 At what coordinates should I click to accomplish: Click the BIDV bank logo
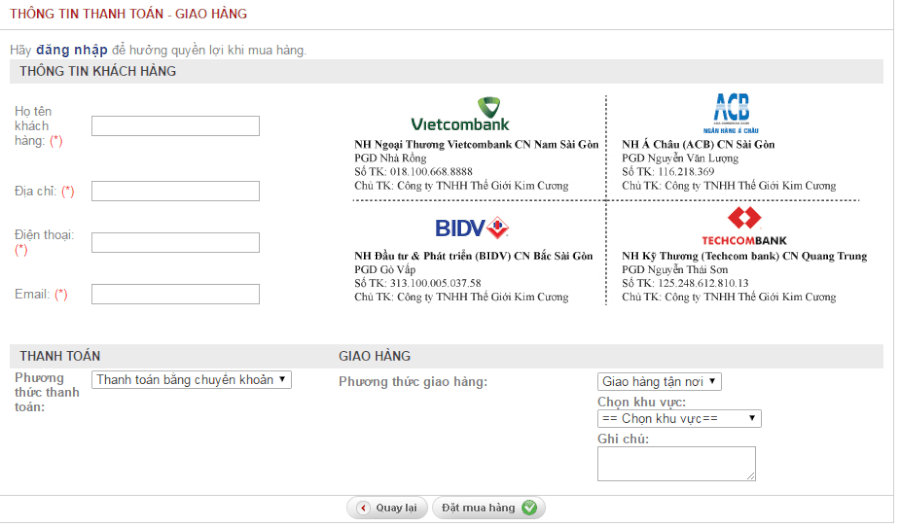tap(472, 228)
